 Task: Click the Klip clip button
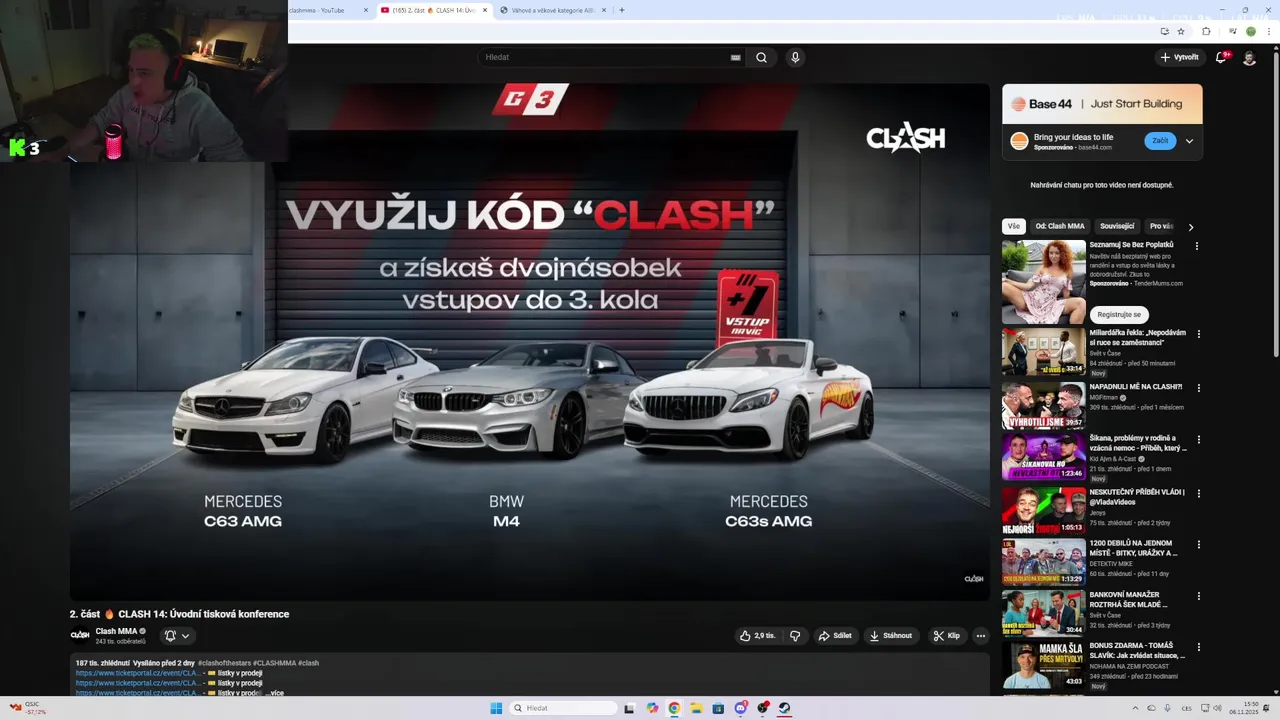(946, 635)
